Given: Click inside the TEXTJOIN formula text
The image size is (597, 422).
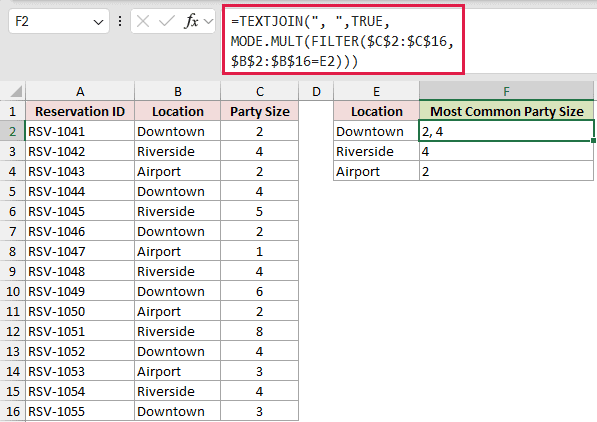Looking at the screenshot, I should click(343, 41).
